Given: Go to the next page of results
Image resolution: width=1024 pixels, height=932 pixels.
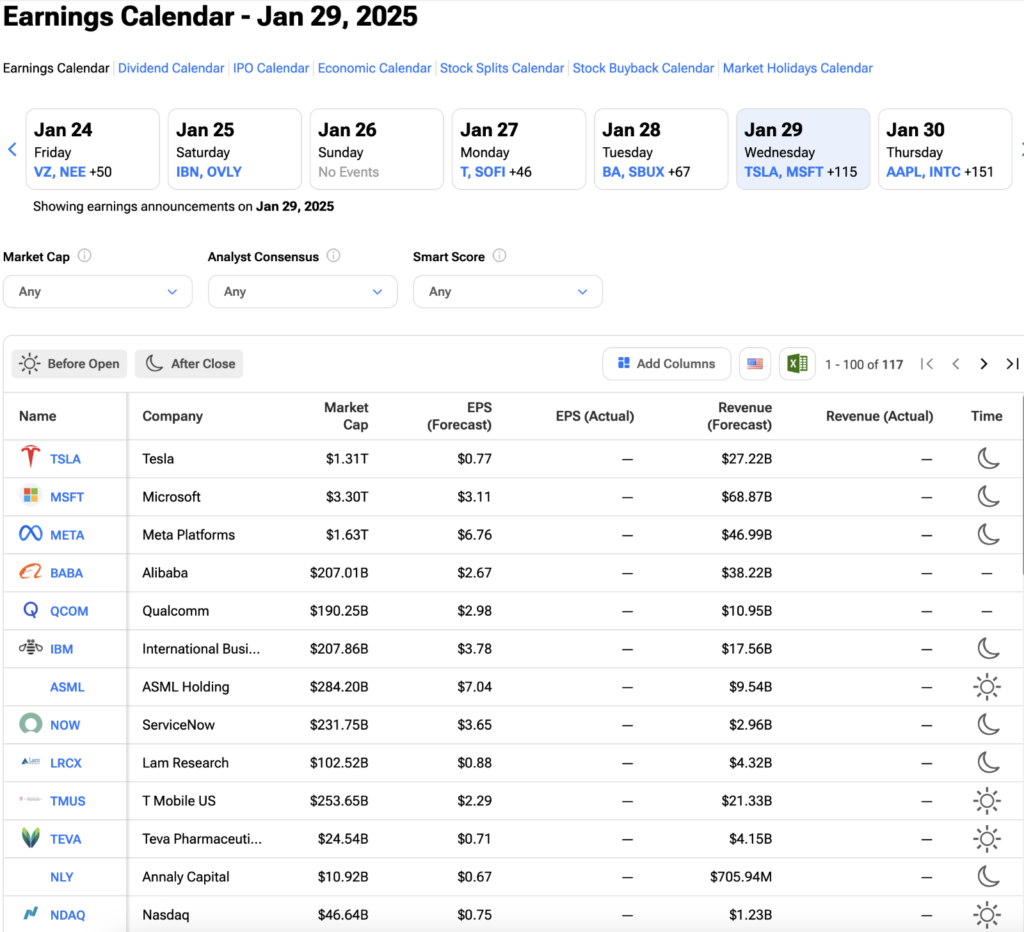Looking at the screenshot, I should tap(984, 364).
